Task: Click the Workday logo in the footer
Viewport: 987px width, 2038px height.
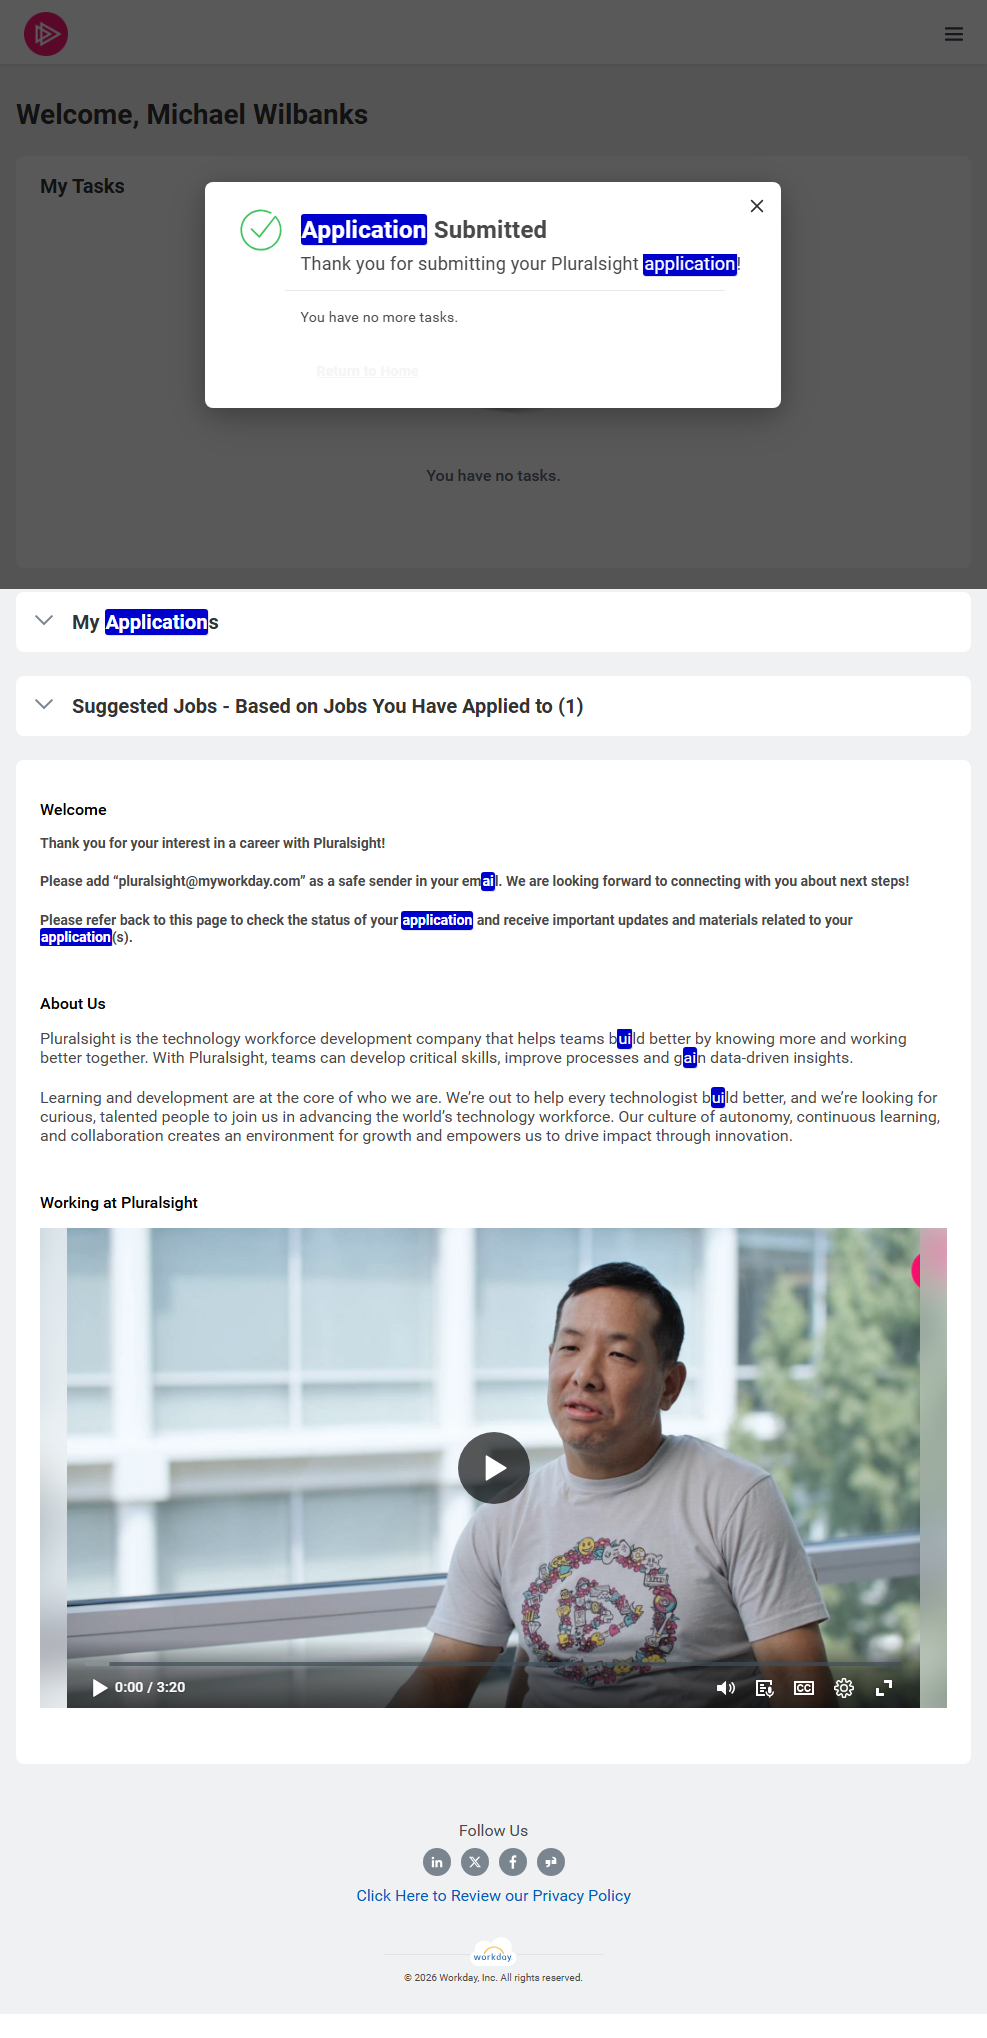Action: [x=493, y=1954]
